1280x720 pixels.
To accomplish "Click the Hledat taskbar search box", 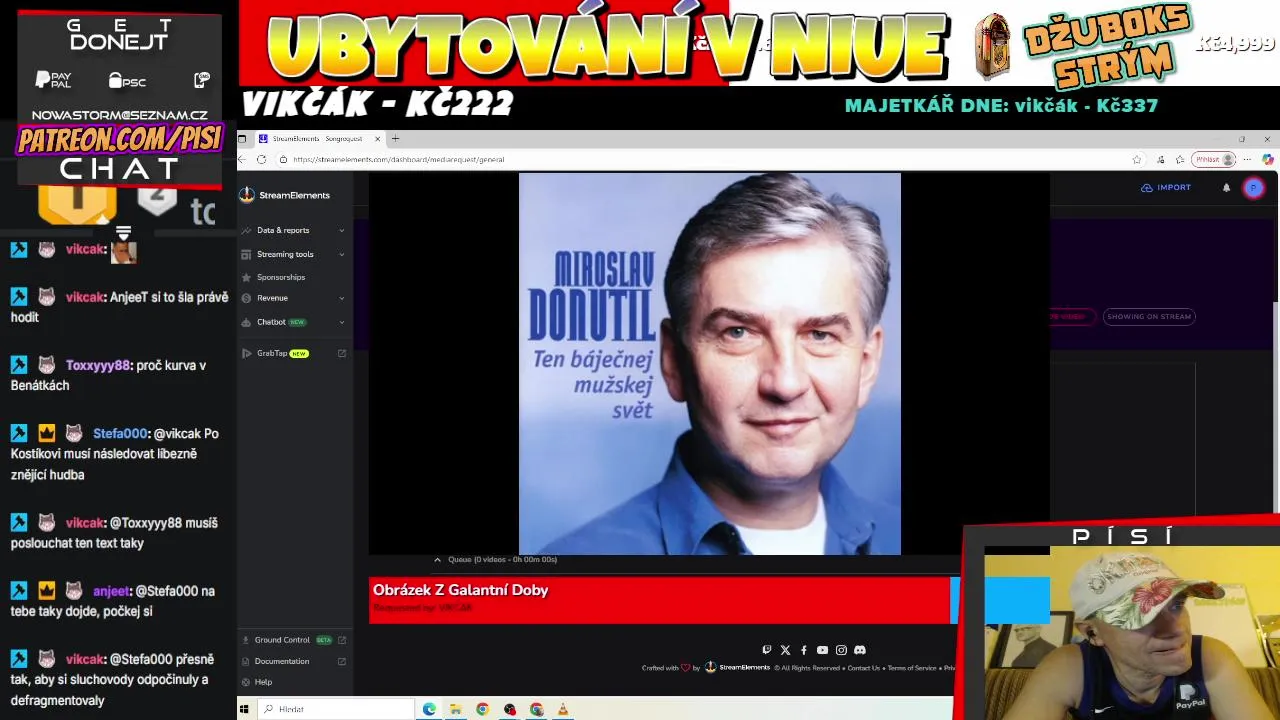I will 336,709.
